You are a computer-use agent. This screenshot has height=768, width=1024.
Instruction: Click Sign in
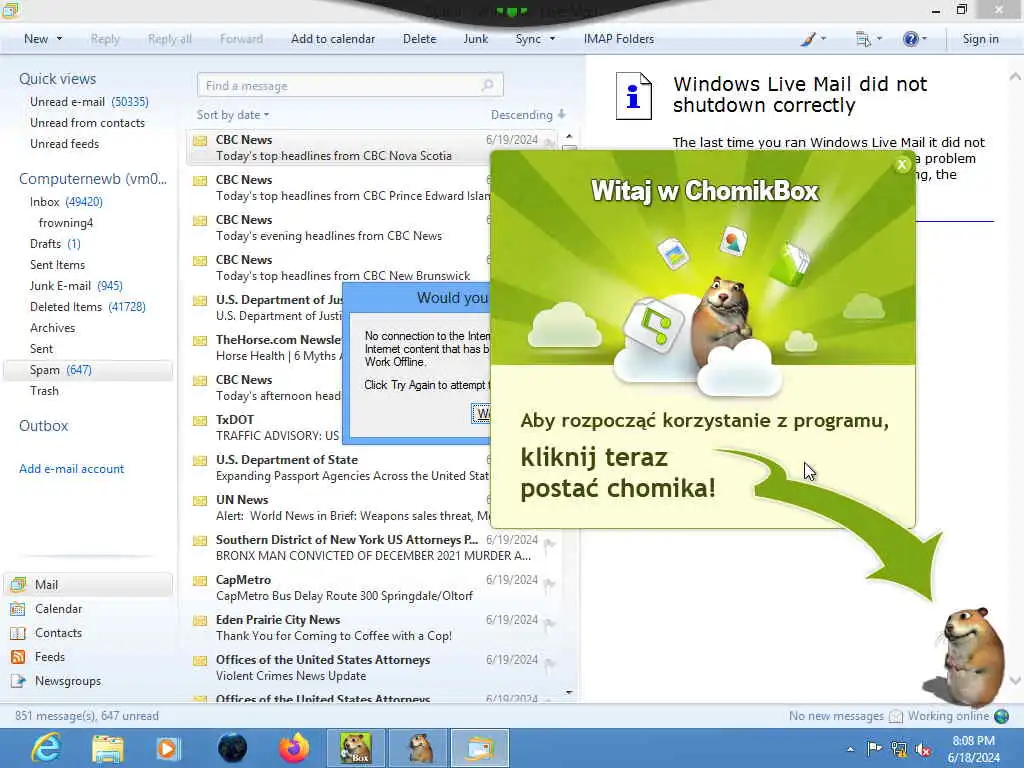(x=980, y=39)
